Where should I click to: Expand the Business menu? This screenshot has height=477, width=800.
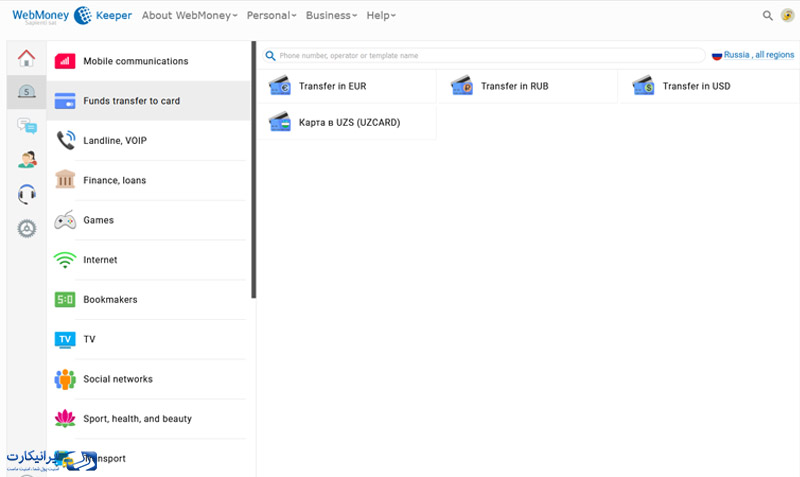coord(332,15)
